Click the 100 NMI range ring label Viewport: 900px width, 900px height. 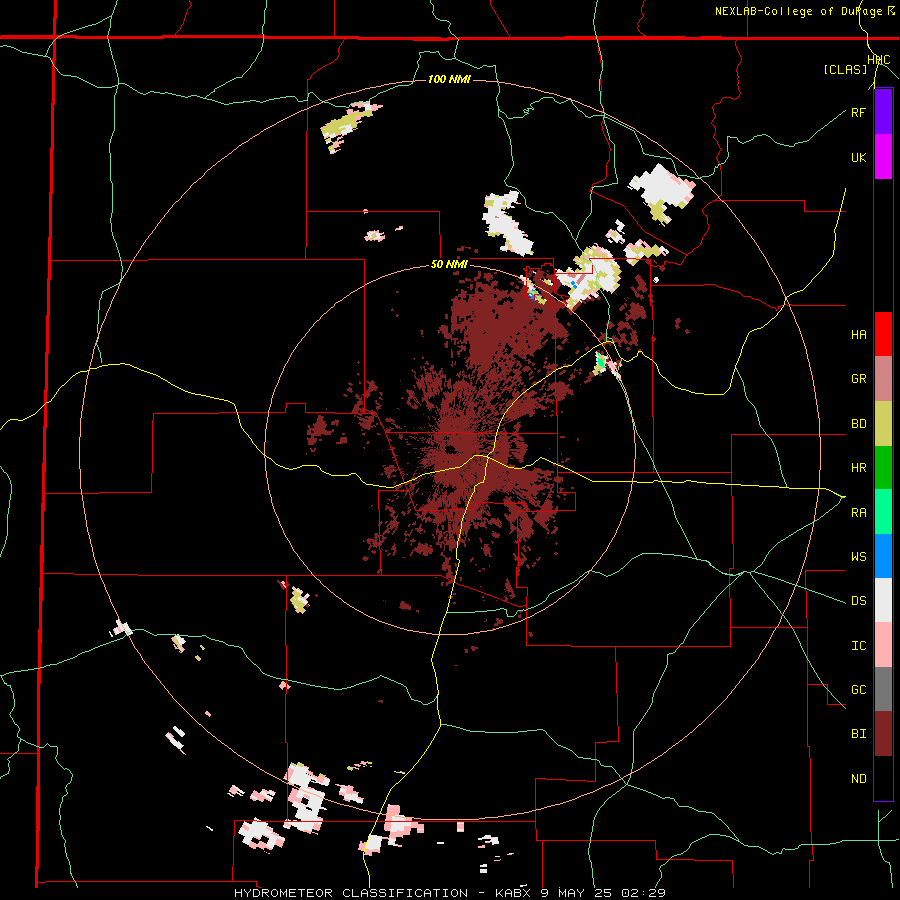[x=449, y=79]
